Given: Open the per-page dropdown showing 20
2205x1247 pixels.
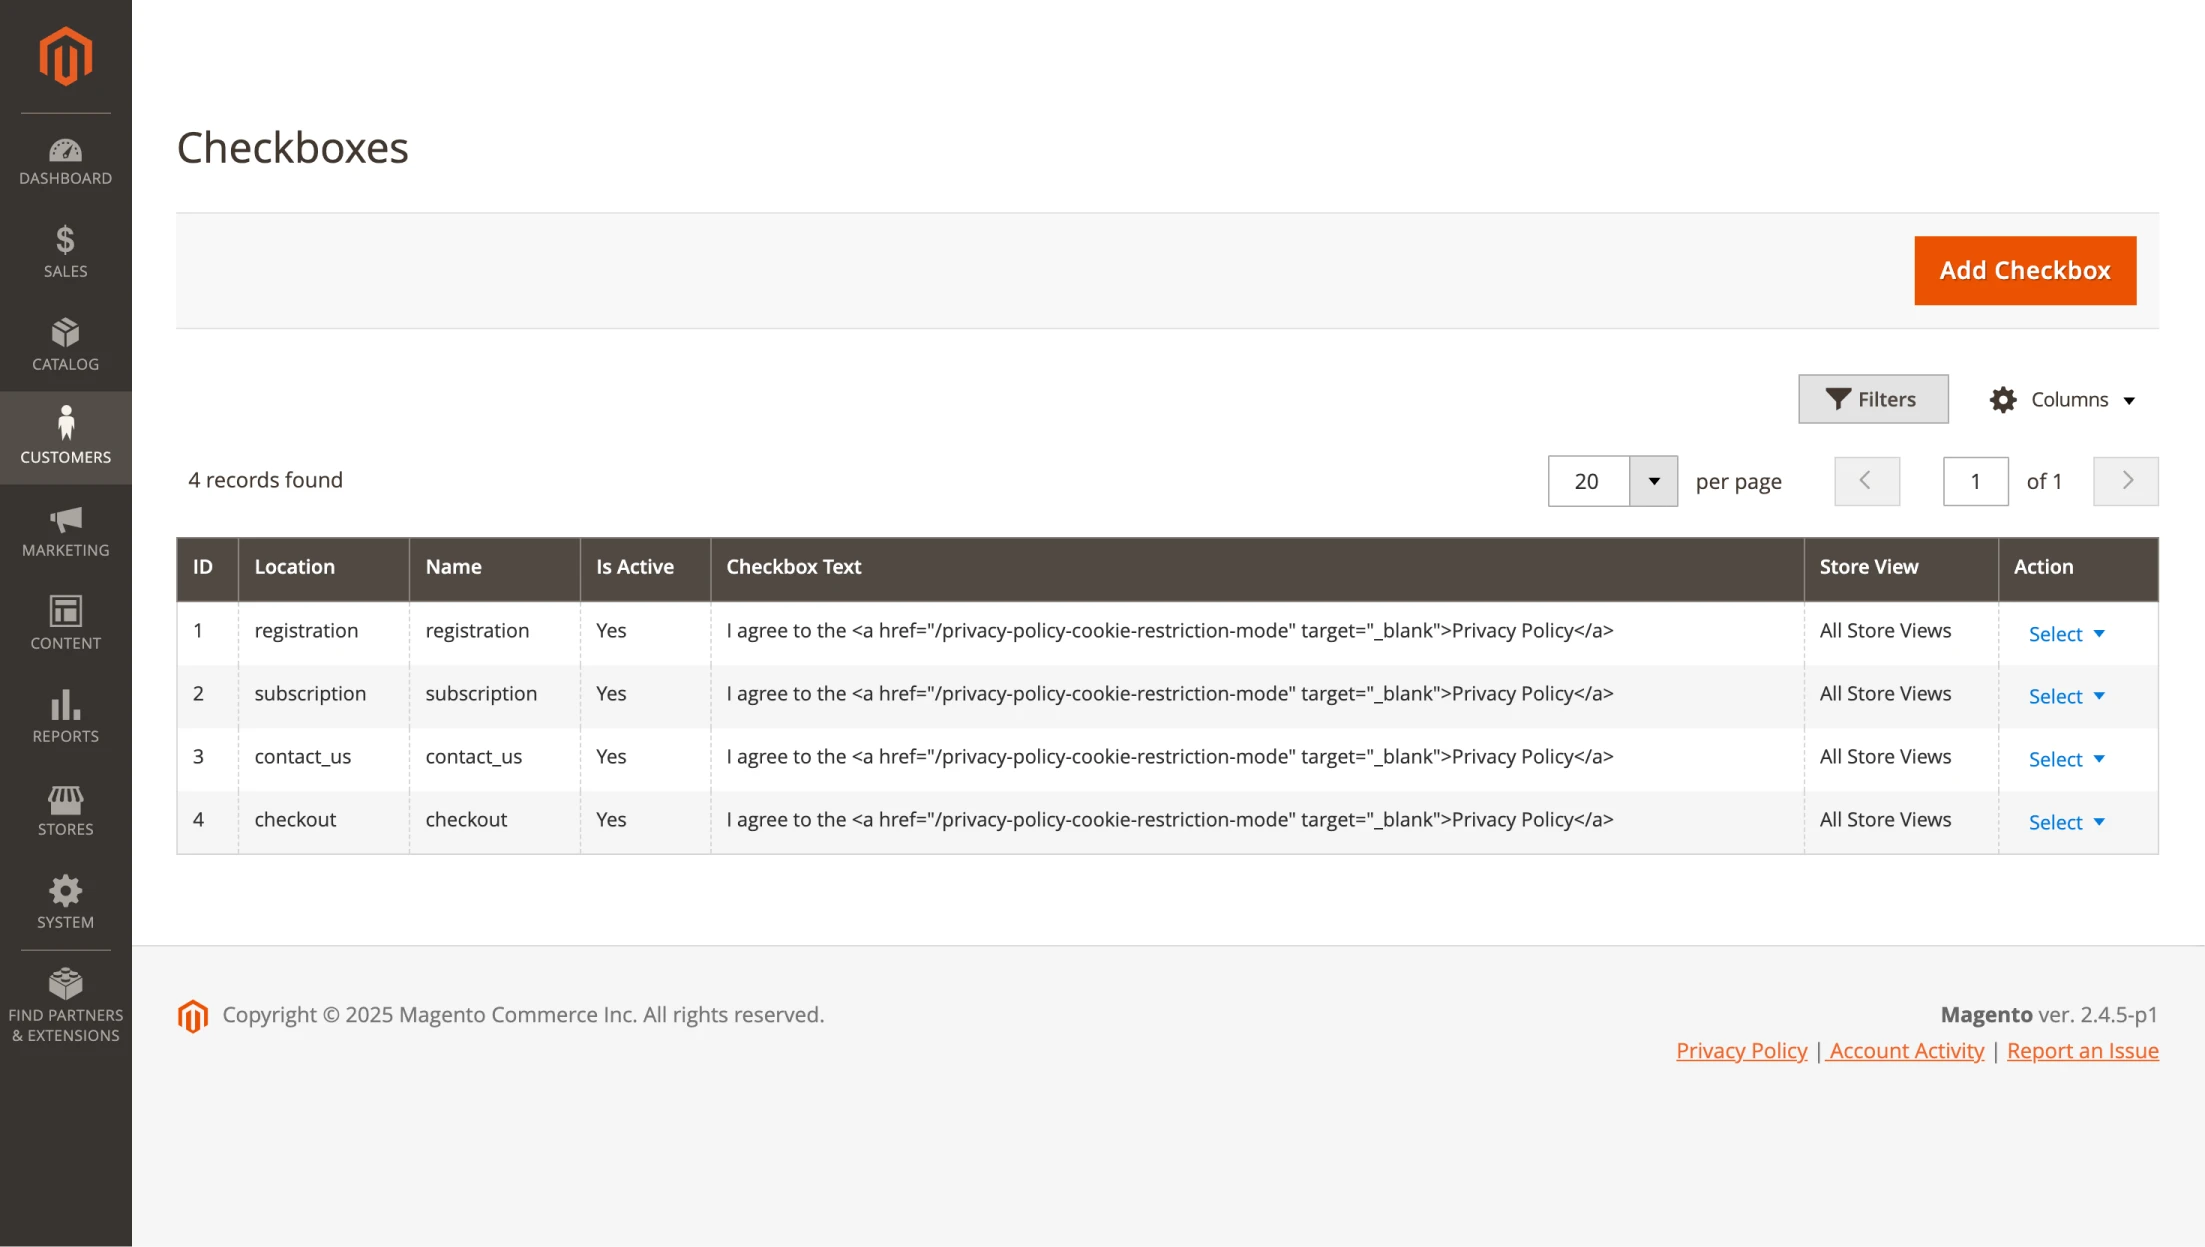Looking at the screenshot, I should pos(1611,481).
